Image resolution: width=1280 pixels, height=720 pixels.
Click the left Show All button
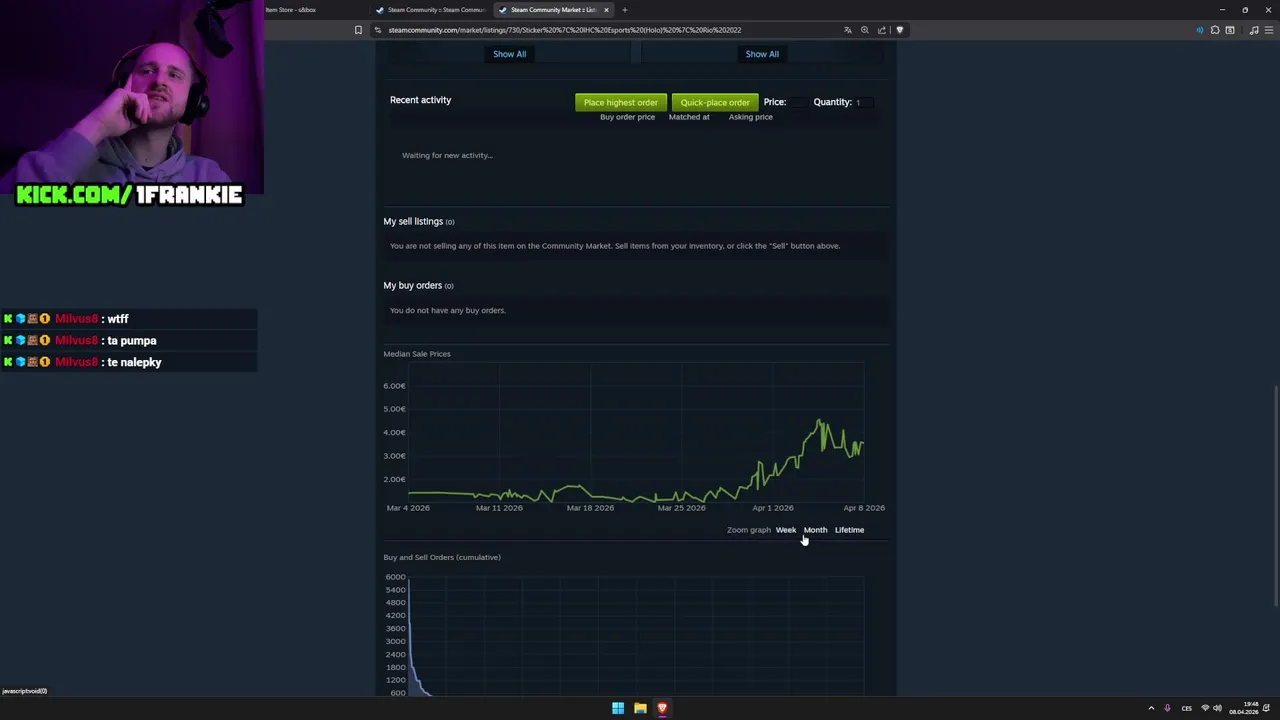click(x=509, y=54)
